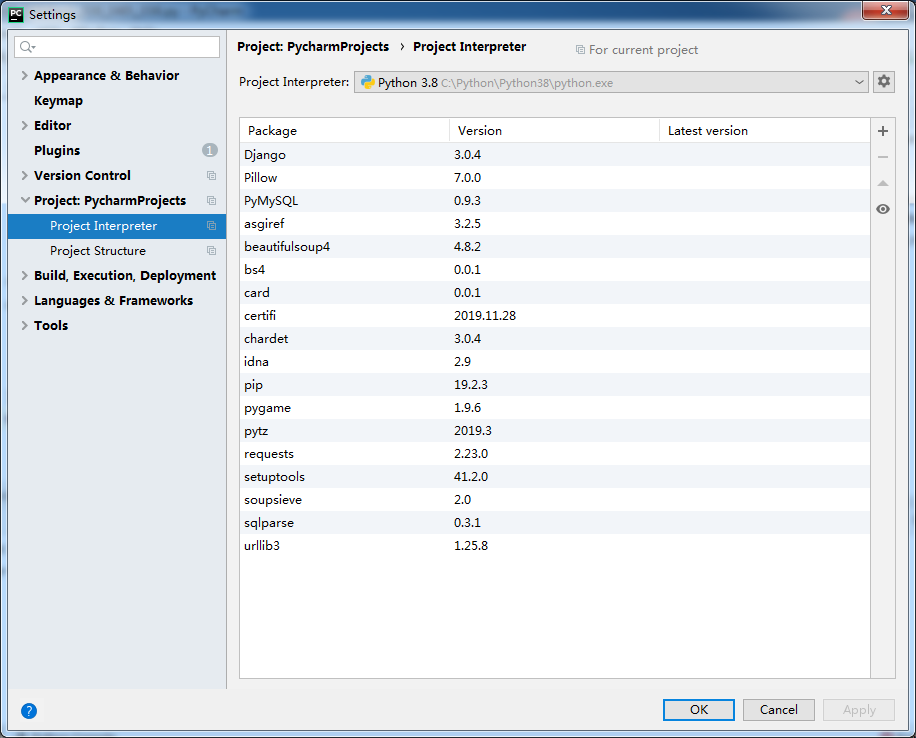Select the urllib3 package row

(x=554, y=545)
